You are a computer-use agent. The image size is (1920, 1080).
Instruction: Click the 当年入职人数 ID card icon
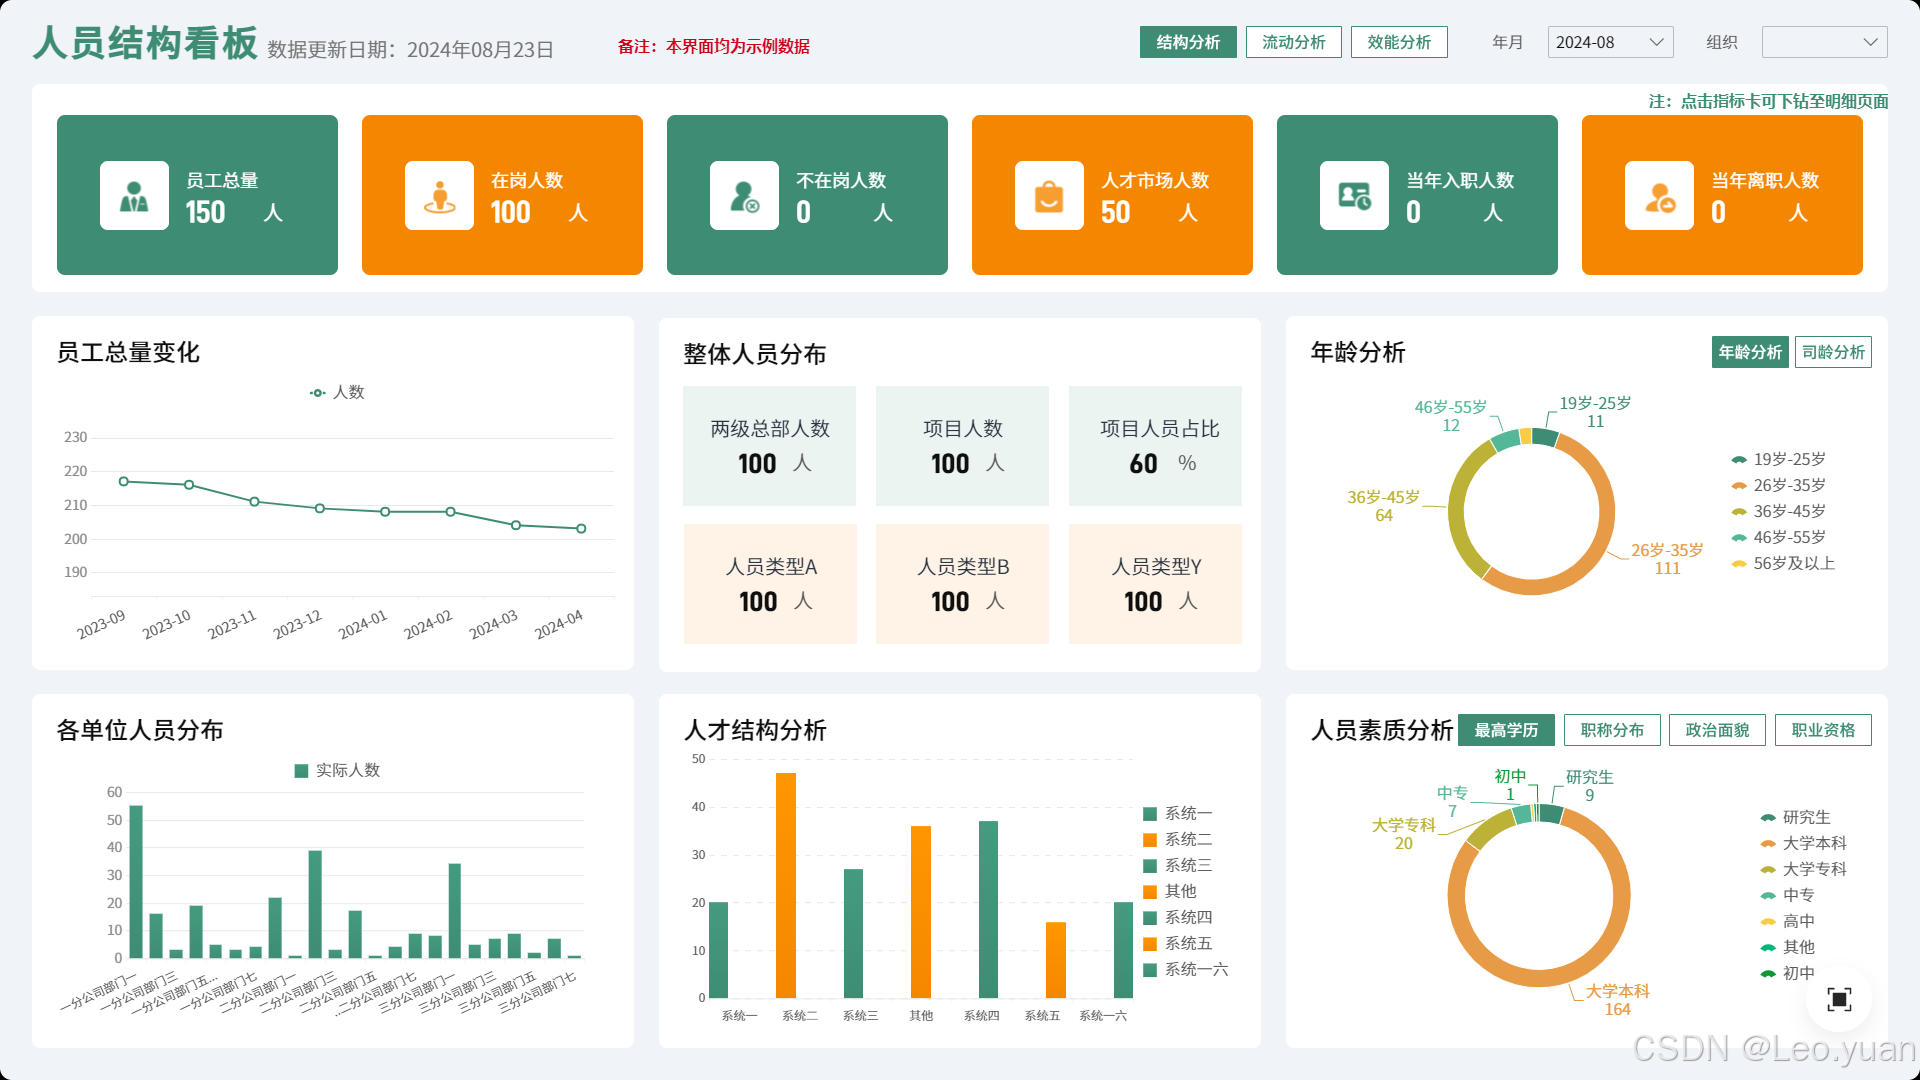tap(1354, 196)
